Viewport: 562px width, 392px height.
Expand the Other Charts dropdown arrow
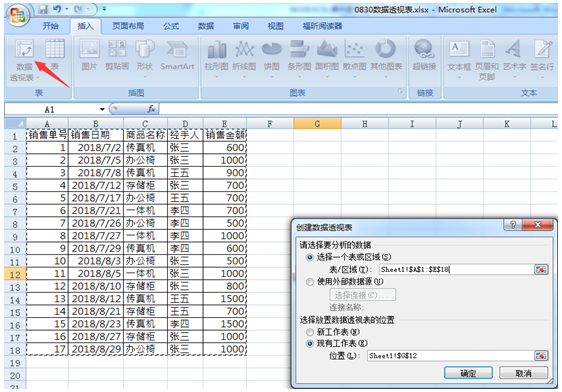(x=386, y=77)
